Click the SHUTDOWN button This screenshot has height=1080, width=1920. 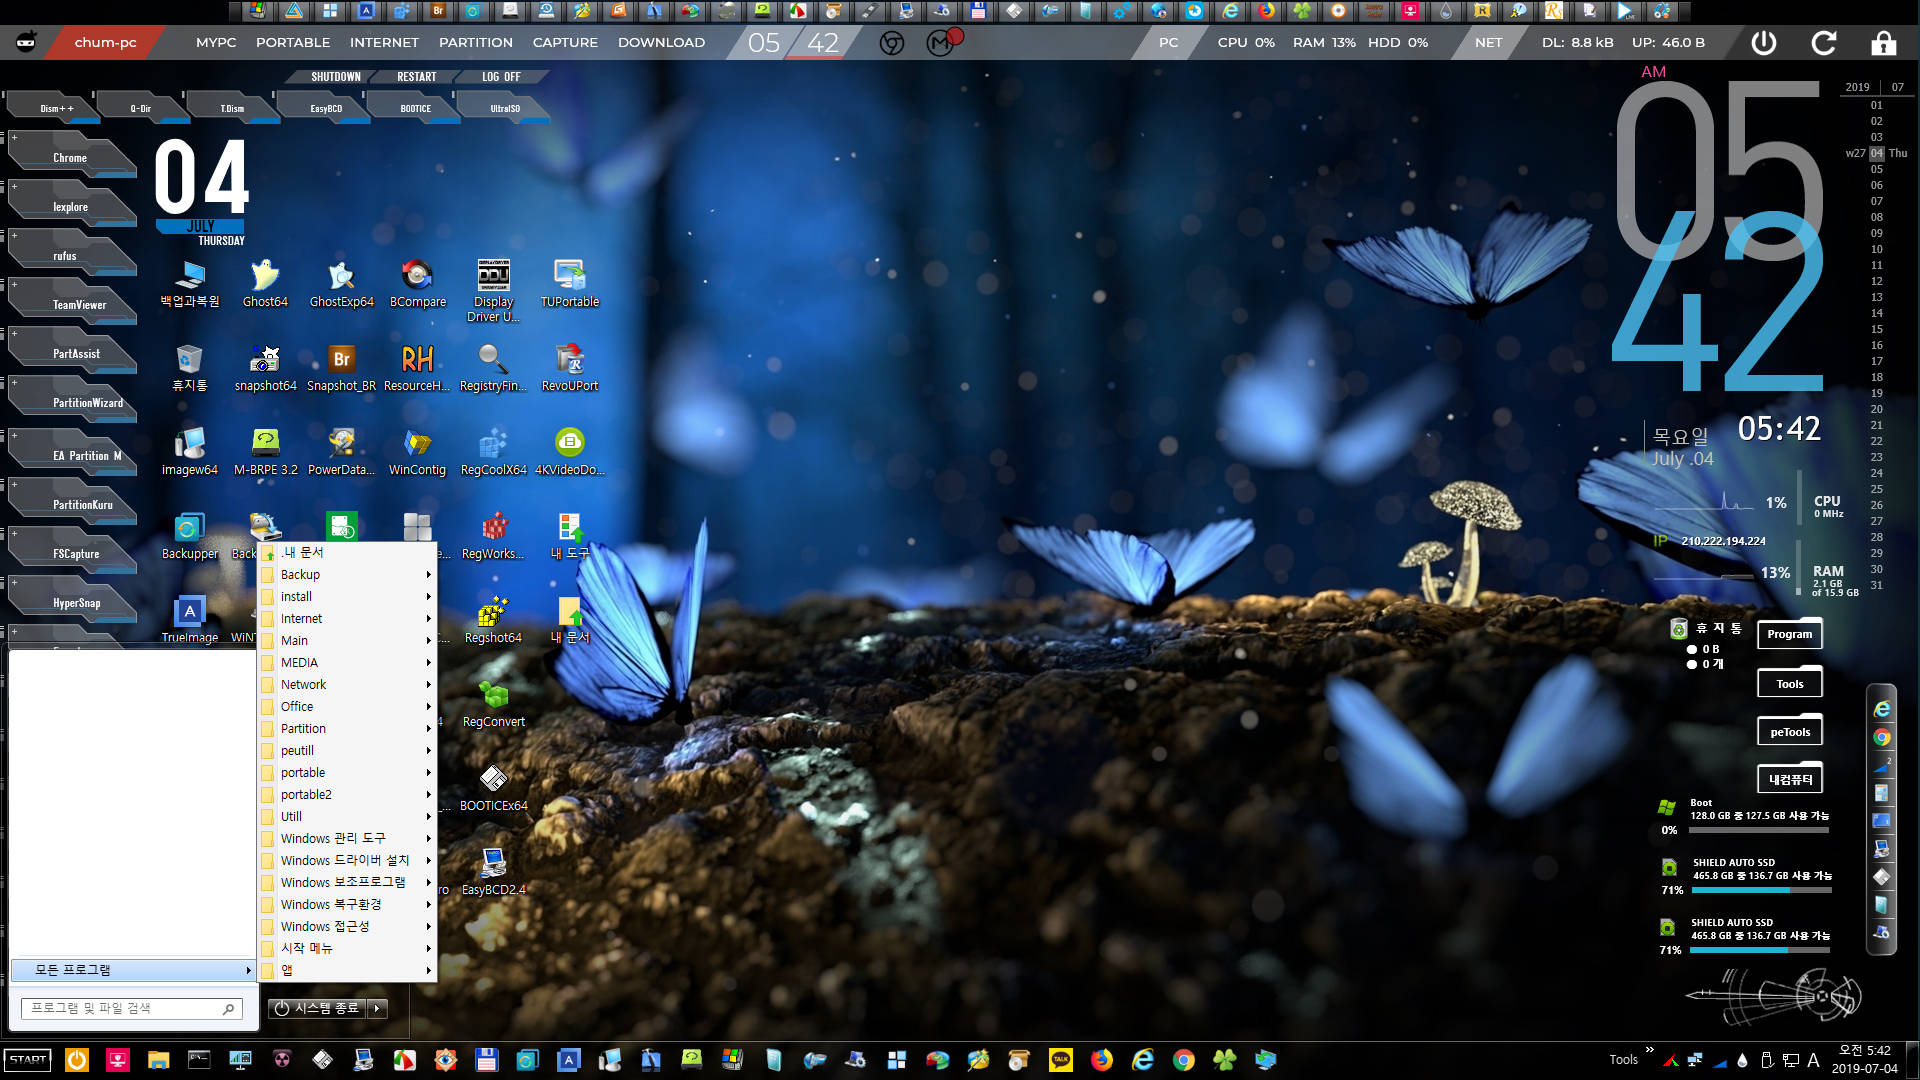coord(335,77)
